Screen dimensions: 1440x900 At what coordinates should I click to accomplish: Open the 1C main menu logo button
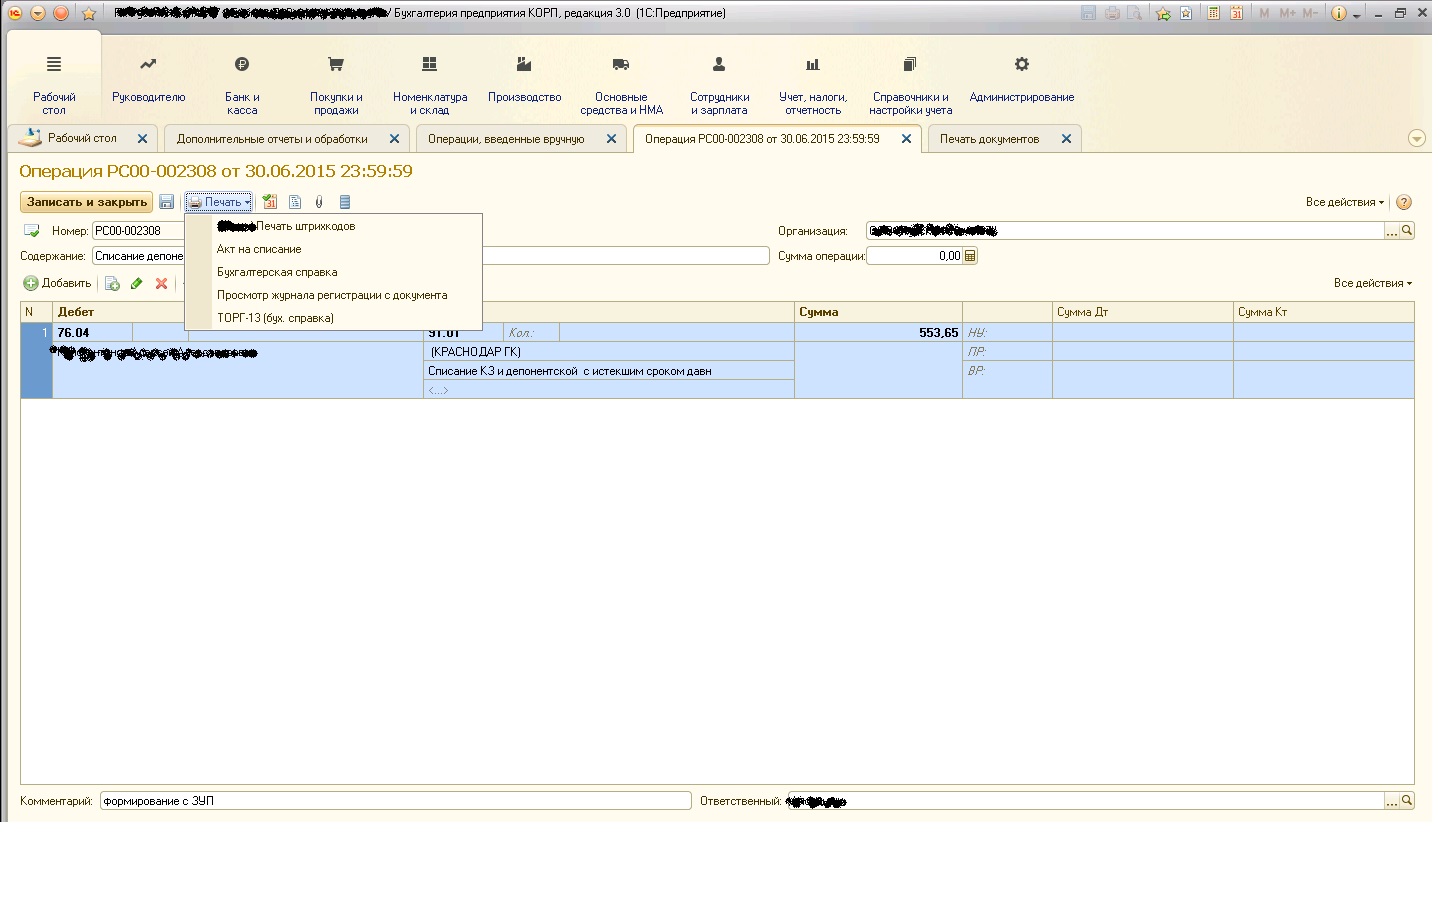coord(15,13)
